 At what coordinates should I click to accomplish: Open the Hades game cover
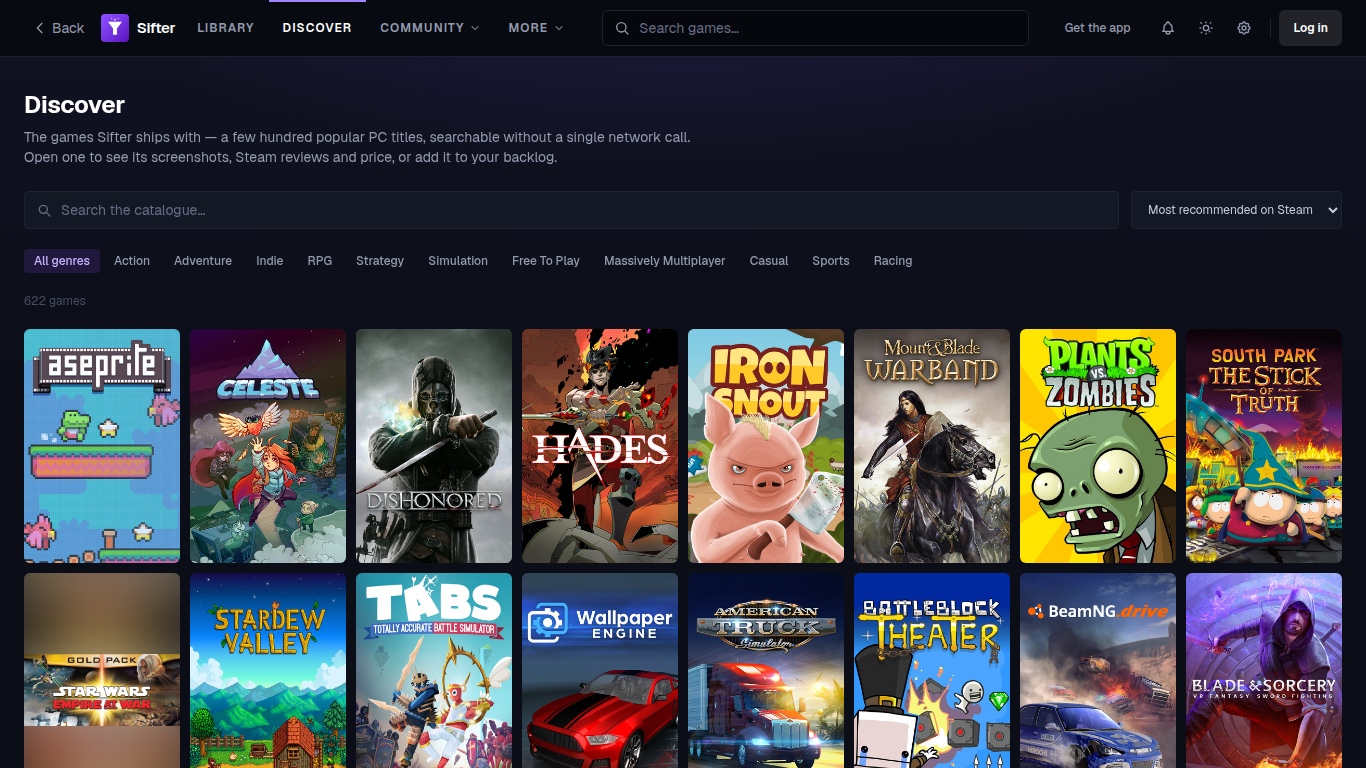pos(600,446)
